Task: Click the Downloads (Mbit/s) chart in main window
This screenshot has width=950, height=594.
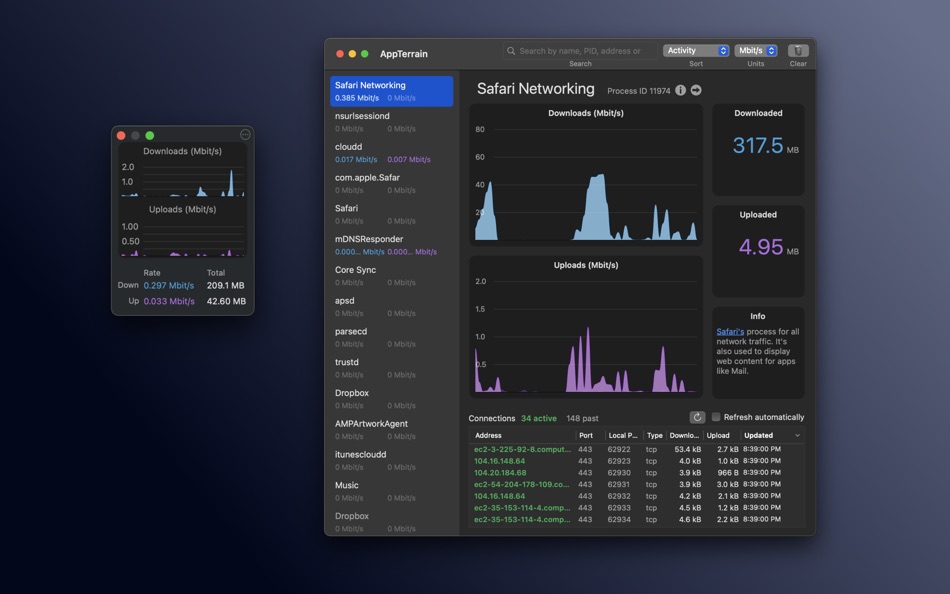Action: [586, 175]
